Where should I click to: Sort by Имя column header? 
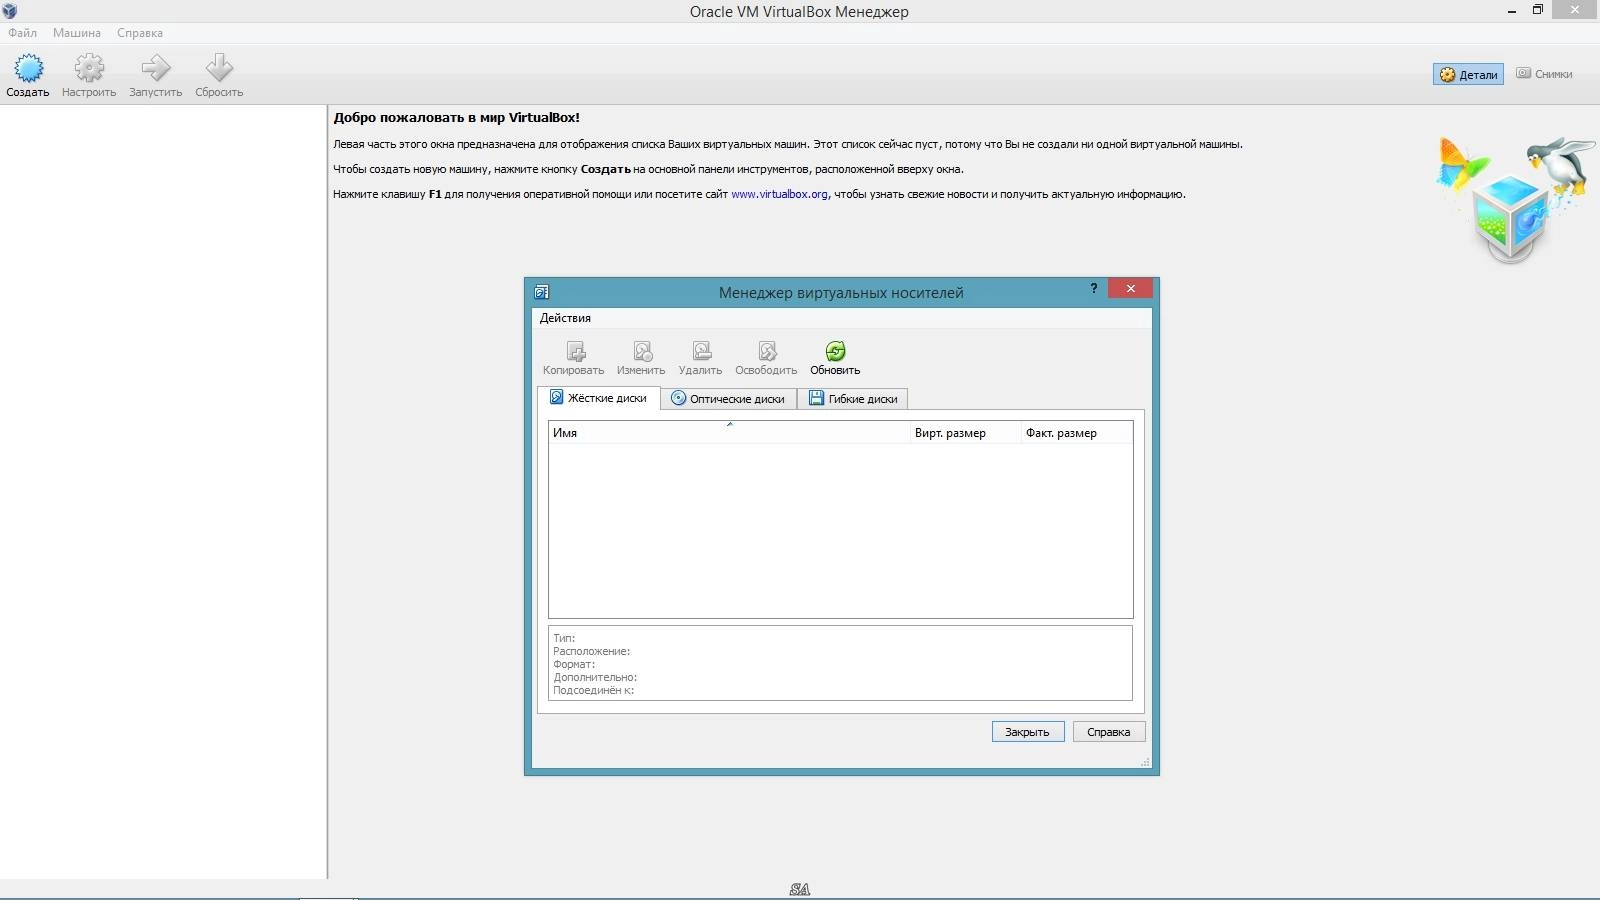pos(729,433)
